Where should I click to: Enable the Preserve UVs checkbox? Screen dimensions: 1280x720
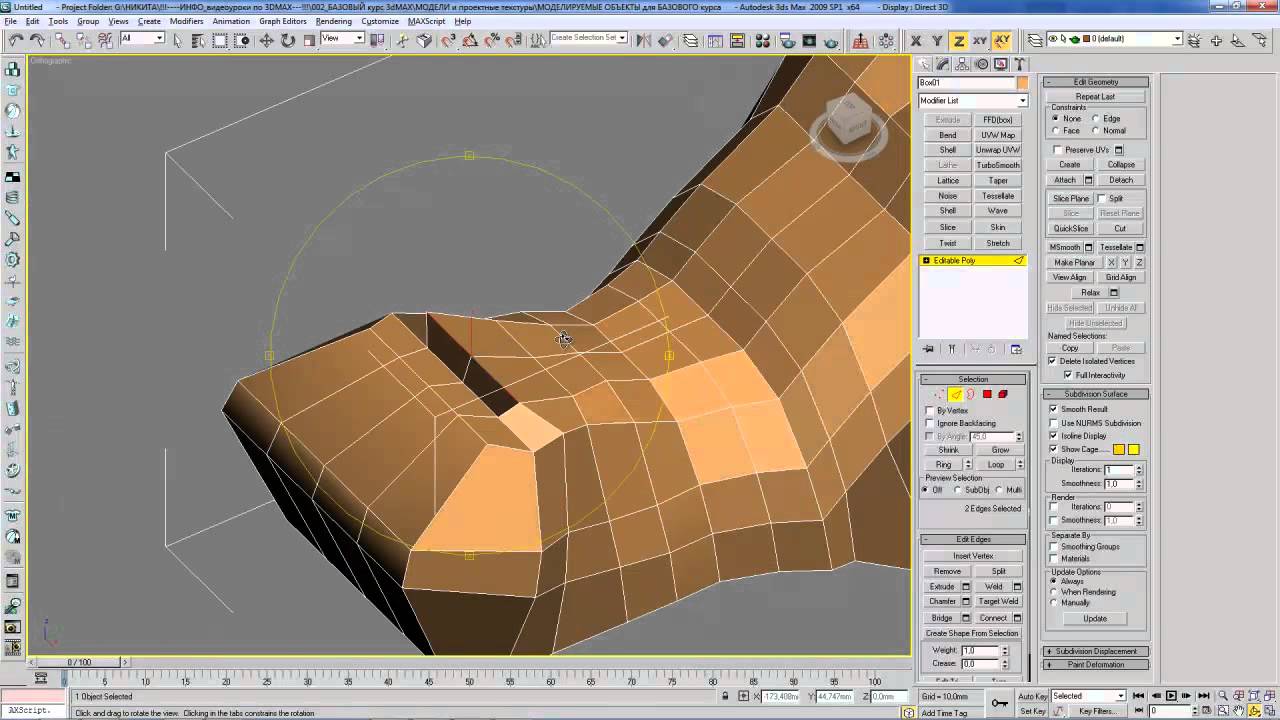click(1058, 150)
